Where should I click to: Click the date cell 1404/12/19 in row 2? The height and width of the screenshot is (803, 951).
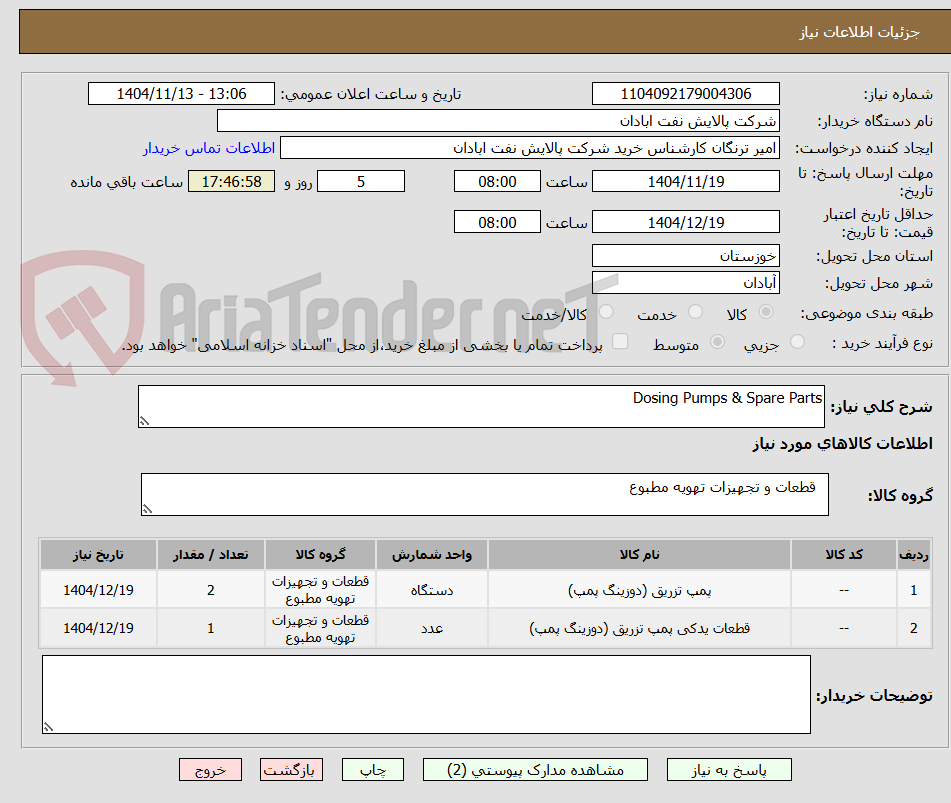98,628
